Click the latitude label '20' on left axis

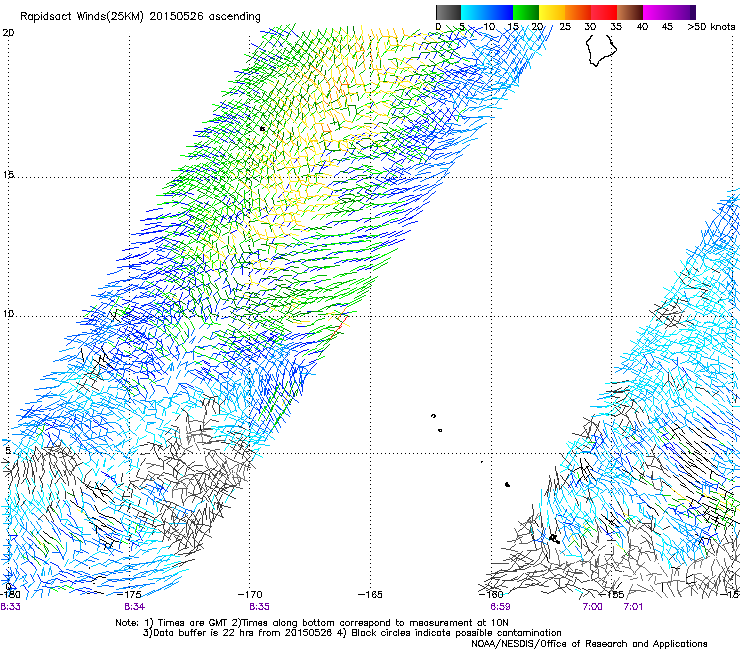tap(8, 33)
